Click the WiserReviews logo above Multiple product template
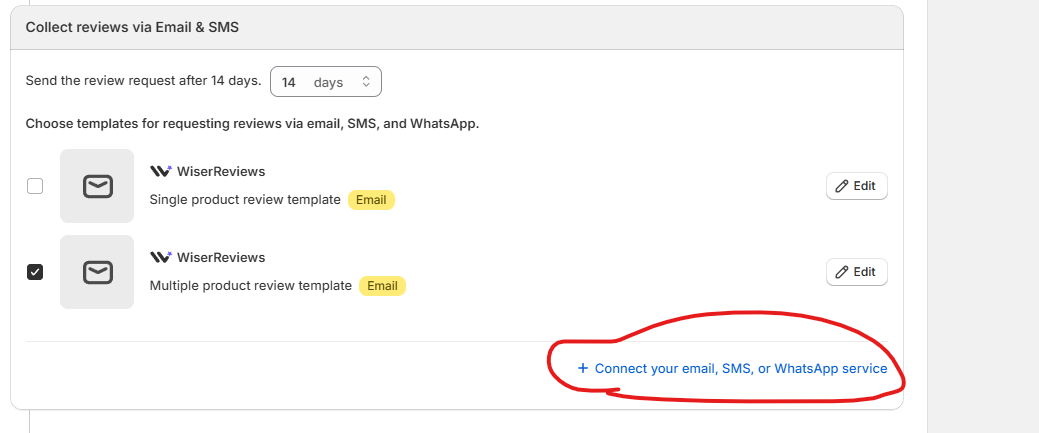The image size is (1039, 433). coord(160,257)
